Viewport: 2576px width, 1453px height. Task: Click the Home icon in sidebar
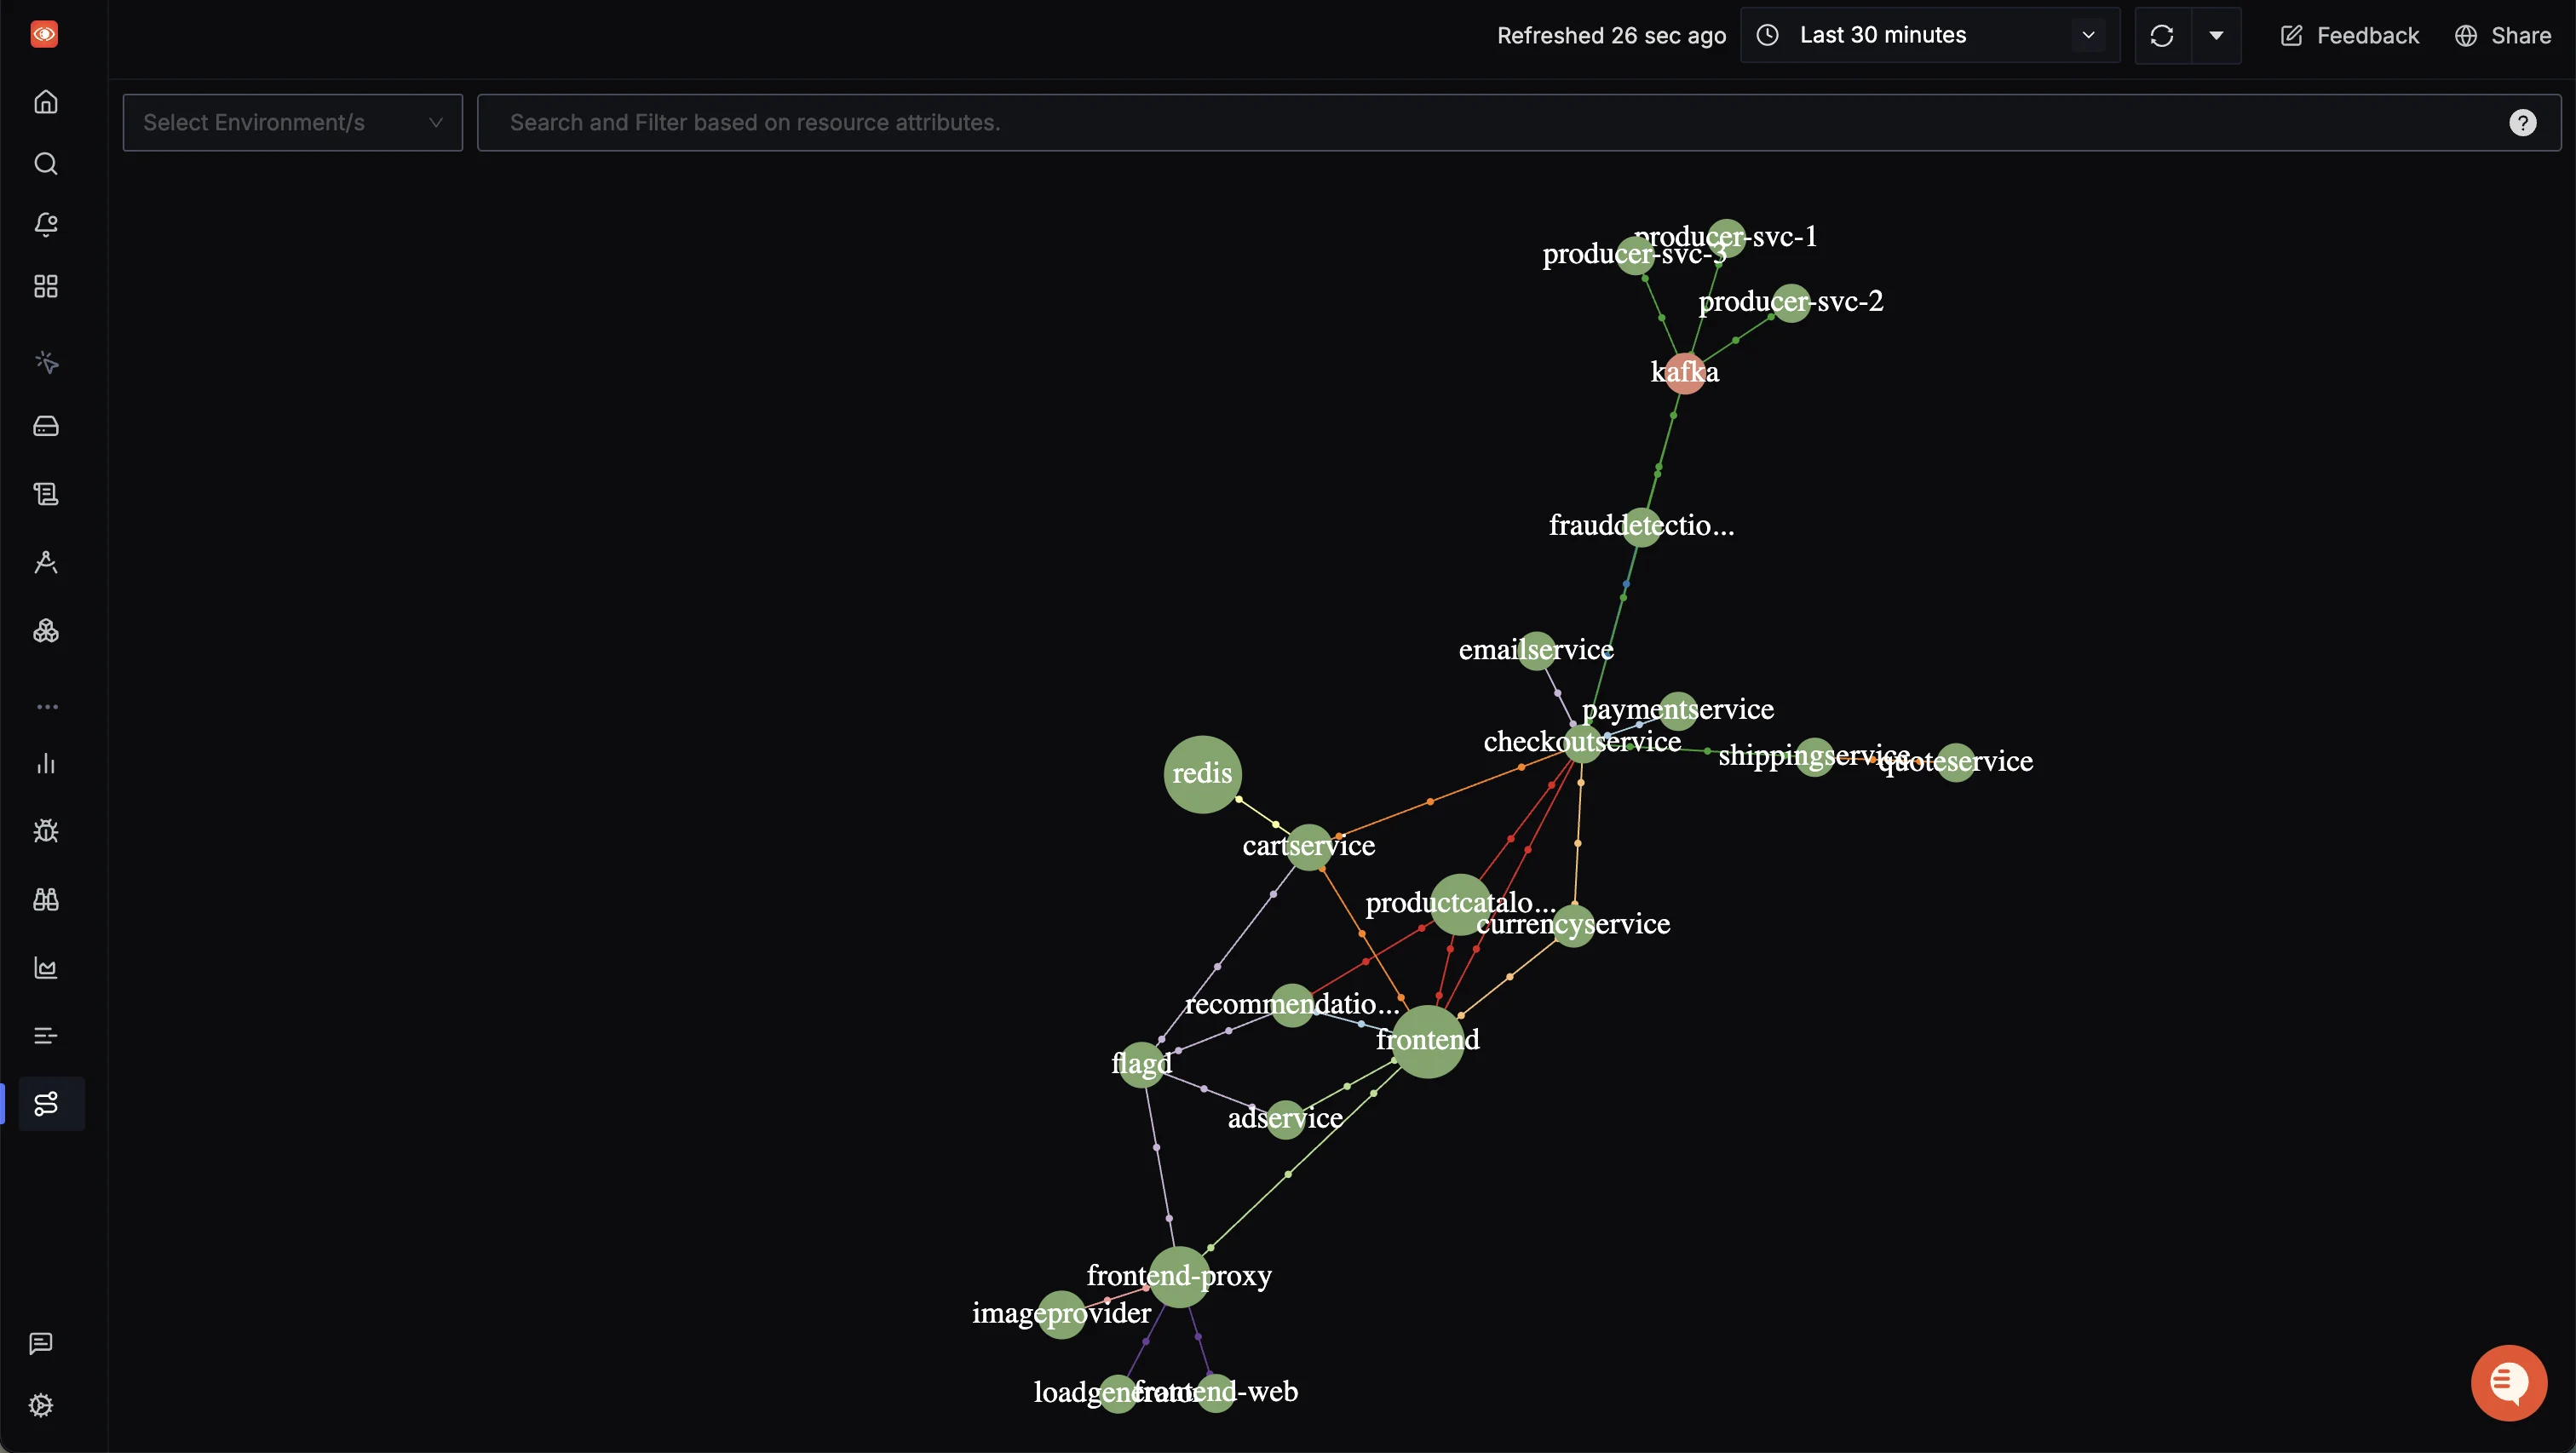46,102
